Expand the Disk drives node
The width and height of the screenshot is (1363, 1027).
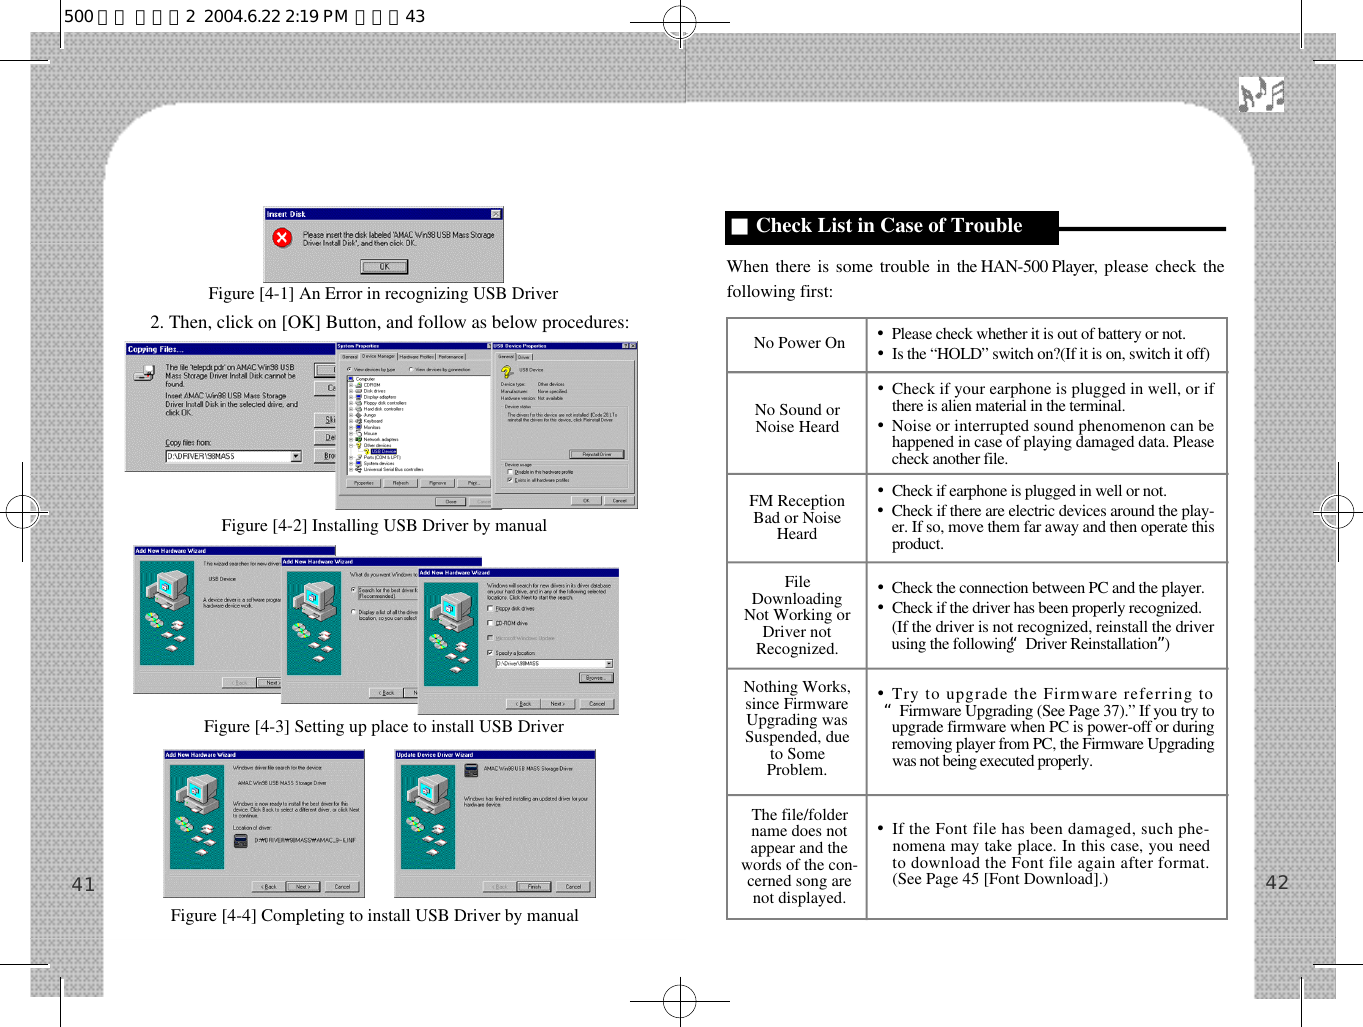(351, 391)
